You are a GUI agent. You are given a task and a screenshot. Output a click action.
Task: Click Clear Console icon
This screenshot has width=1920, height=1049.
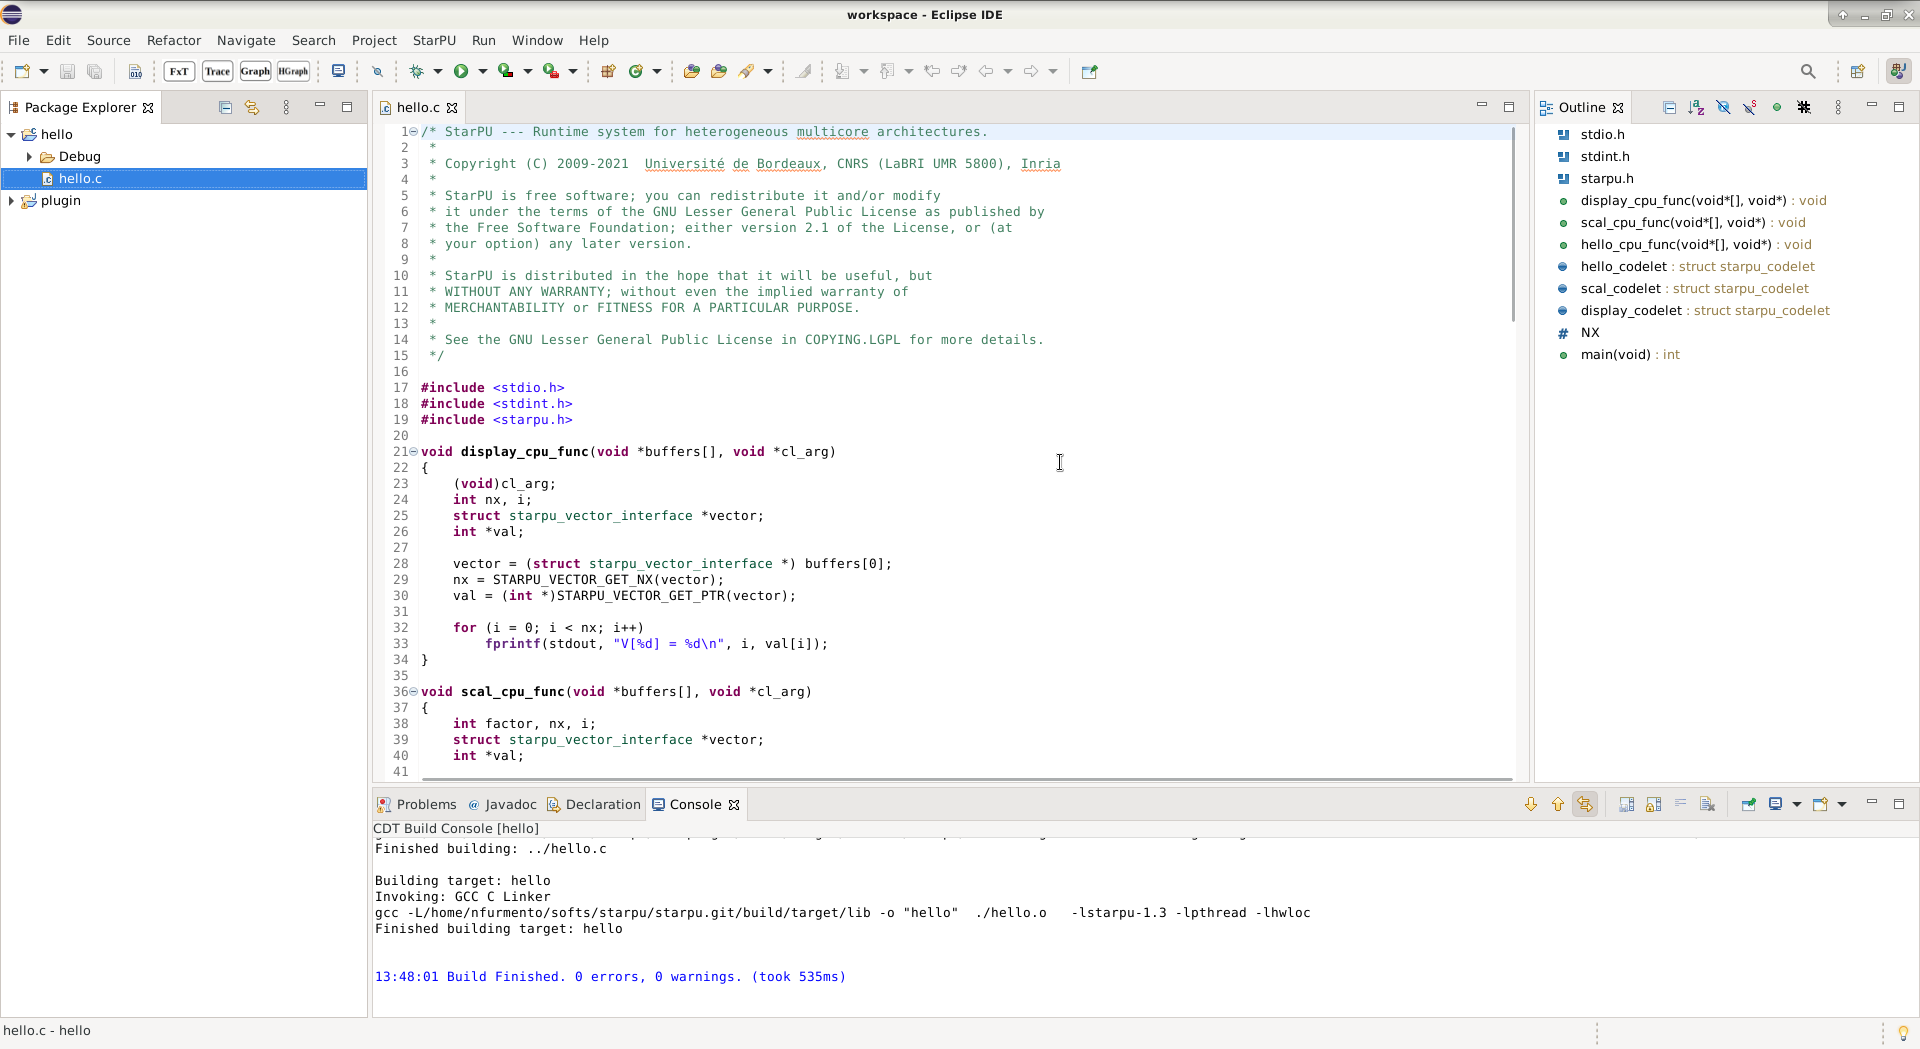tap(1707, 804)
